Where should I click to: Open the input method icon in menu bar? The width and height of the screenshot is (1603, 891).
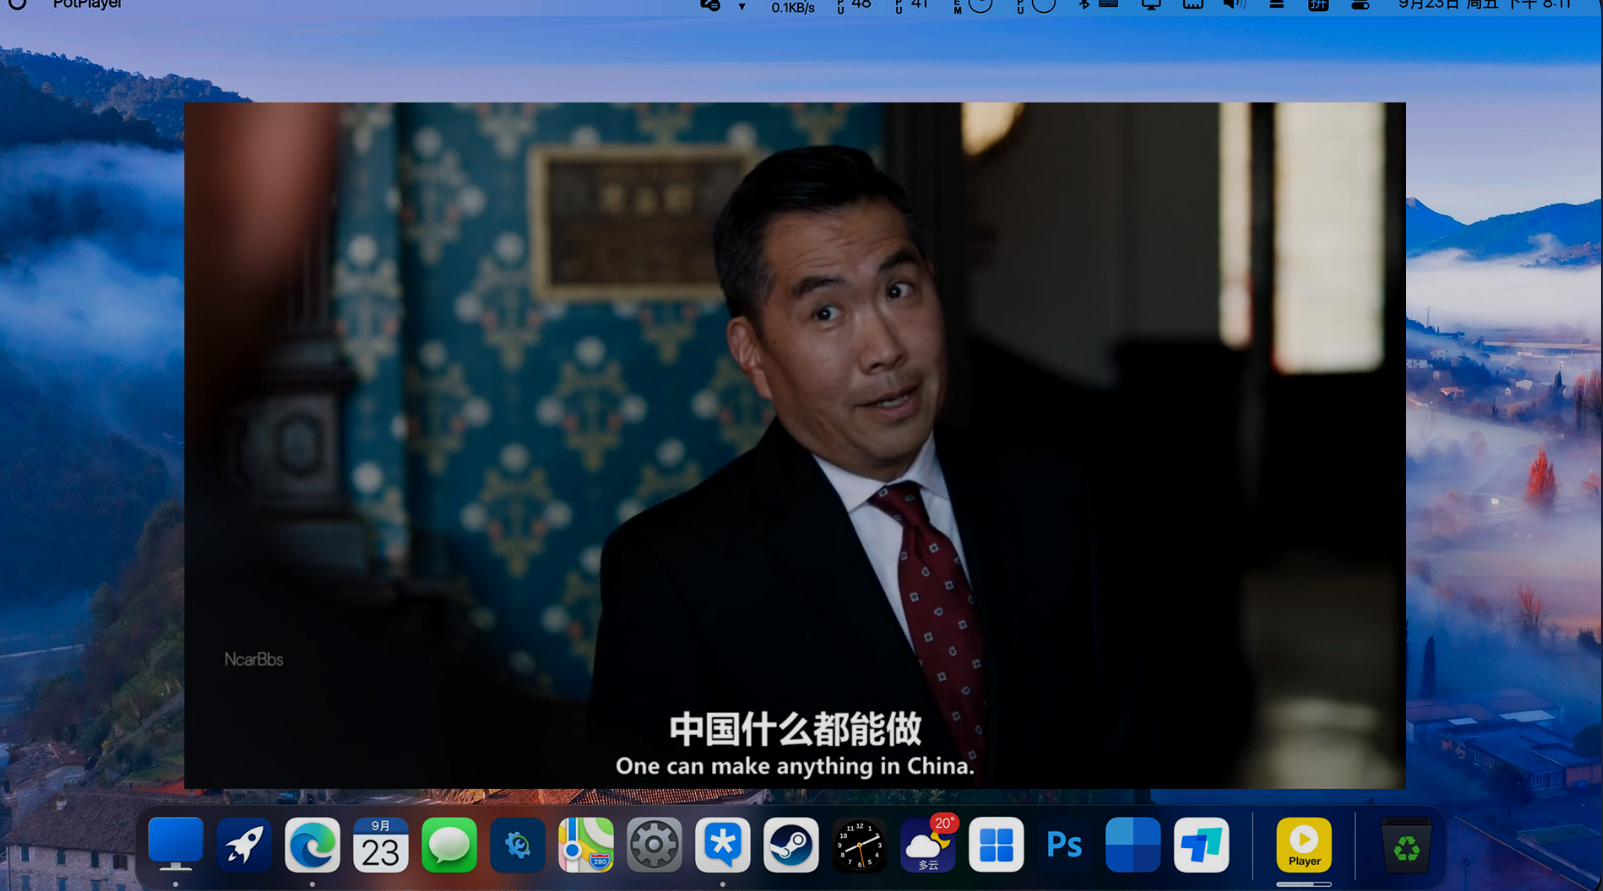point(1318,5)
